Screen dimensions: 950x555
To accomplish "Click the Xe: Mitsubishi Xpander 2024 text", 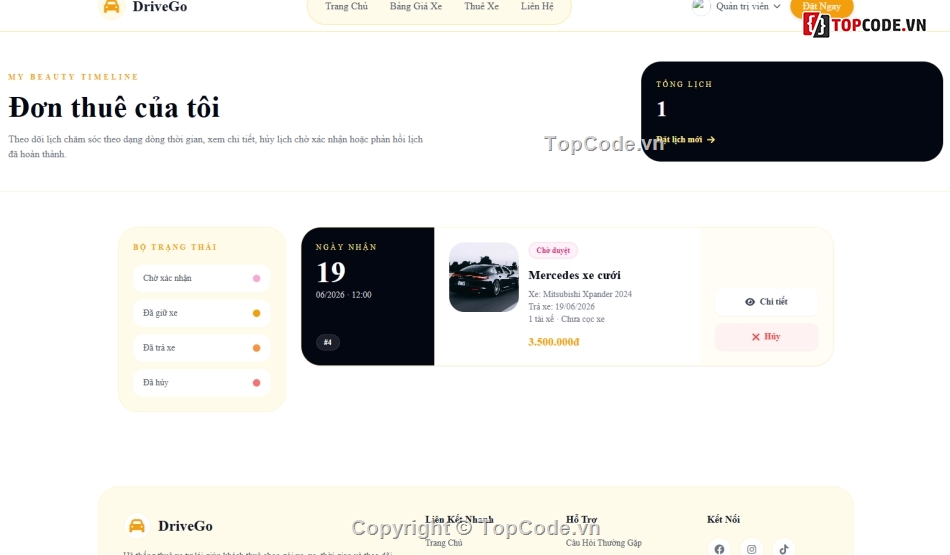I will click(x=580, y=294).
